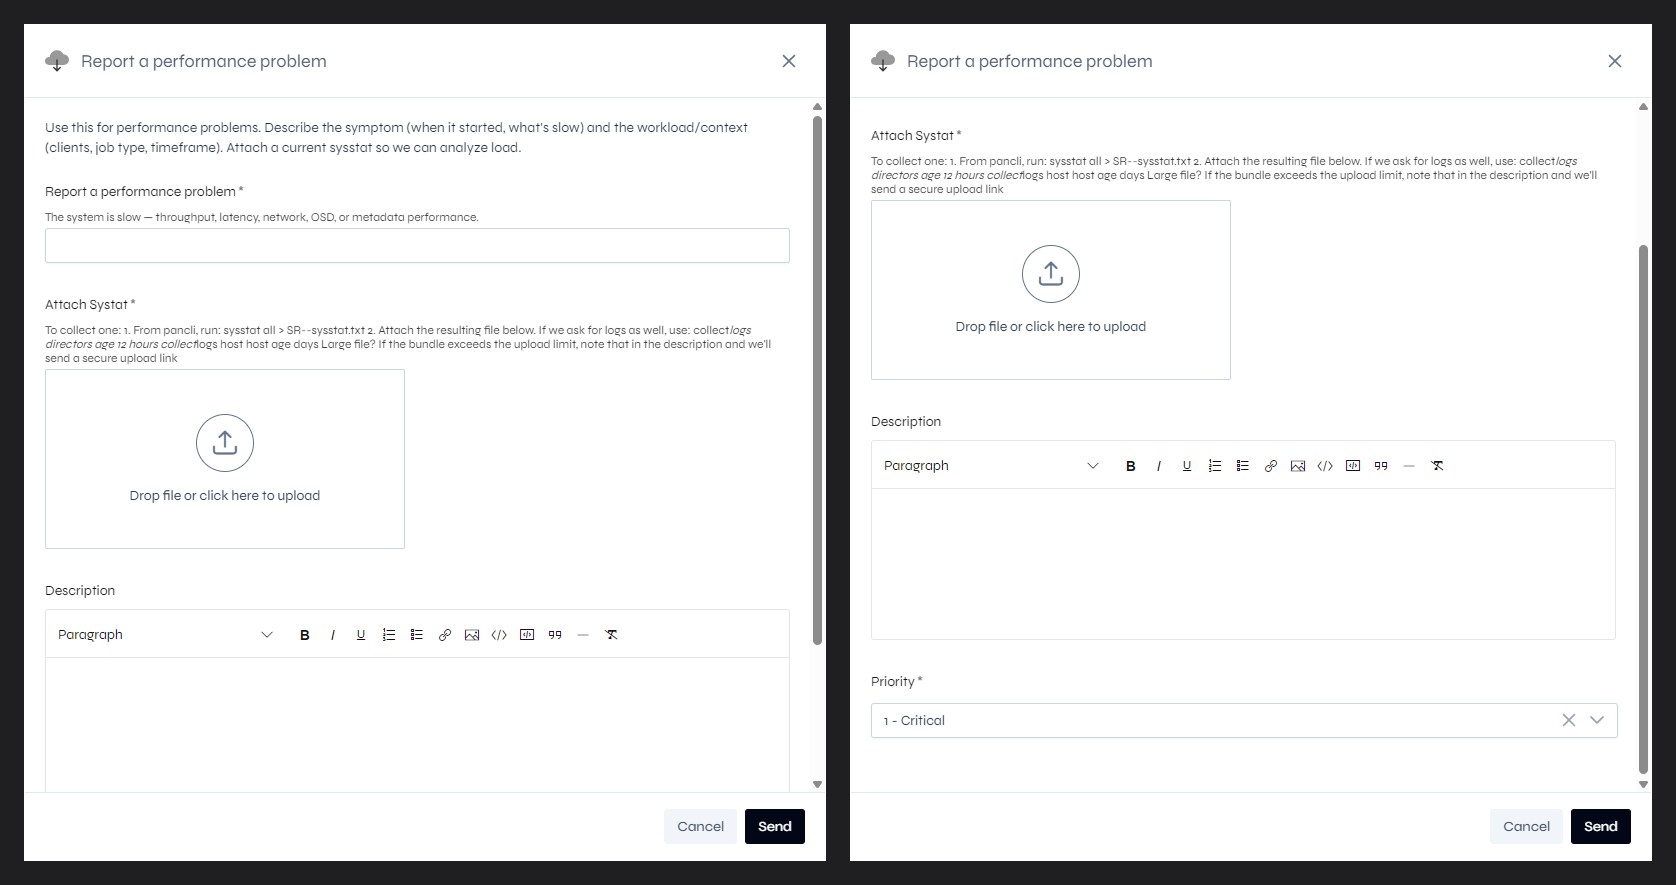Clear formatting in the right dialog's editor
This screenshot has height=885, width=1676.
[1437, 466]
